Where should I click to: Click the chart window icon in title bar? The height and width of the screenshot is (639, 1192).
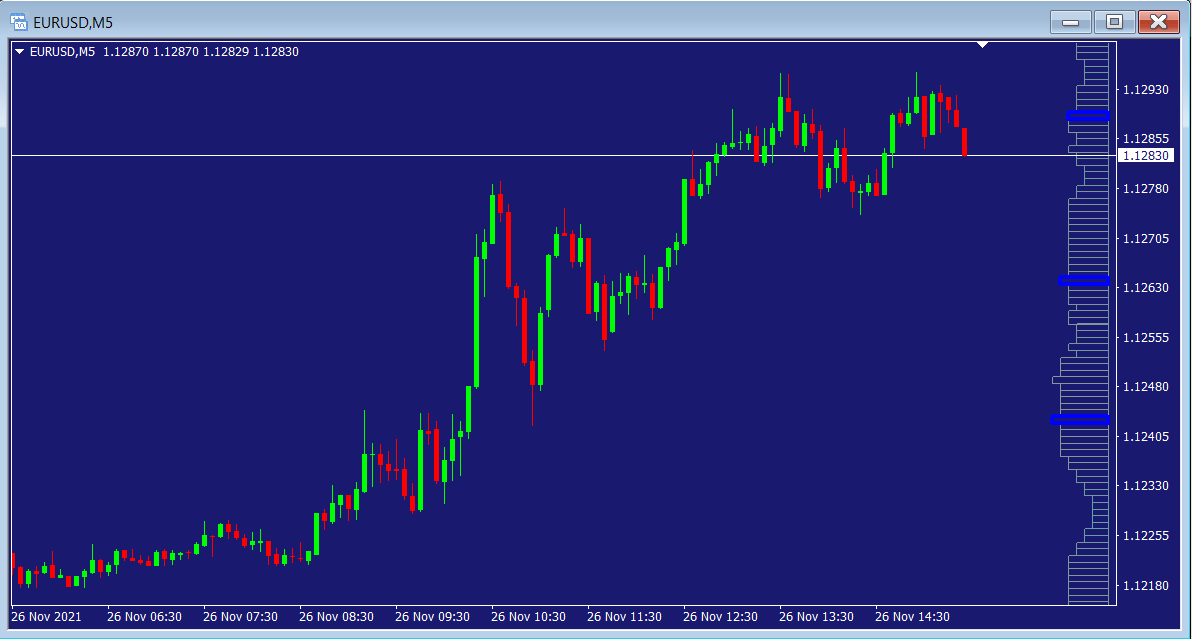18,21
